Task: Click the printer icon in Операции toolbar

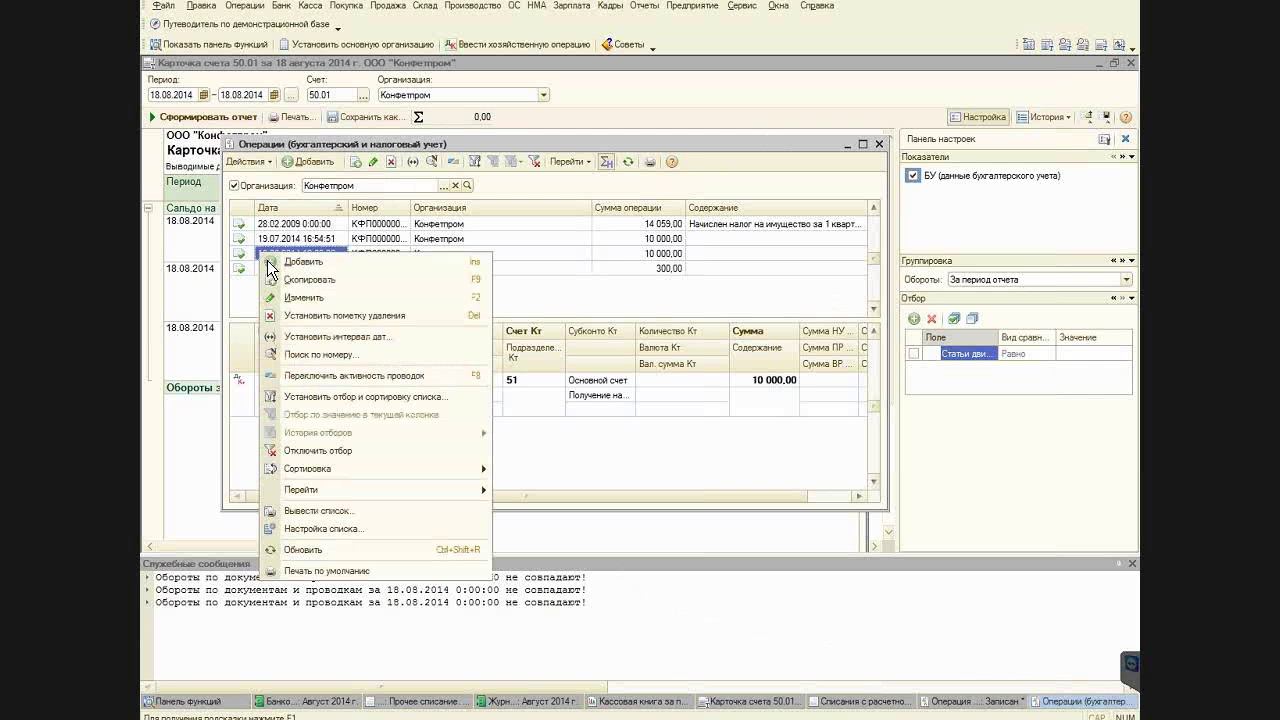Action: [x=650, y=162]
